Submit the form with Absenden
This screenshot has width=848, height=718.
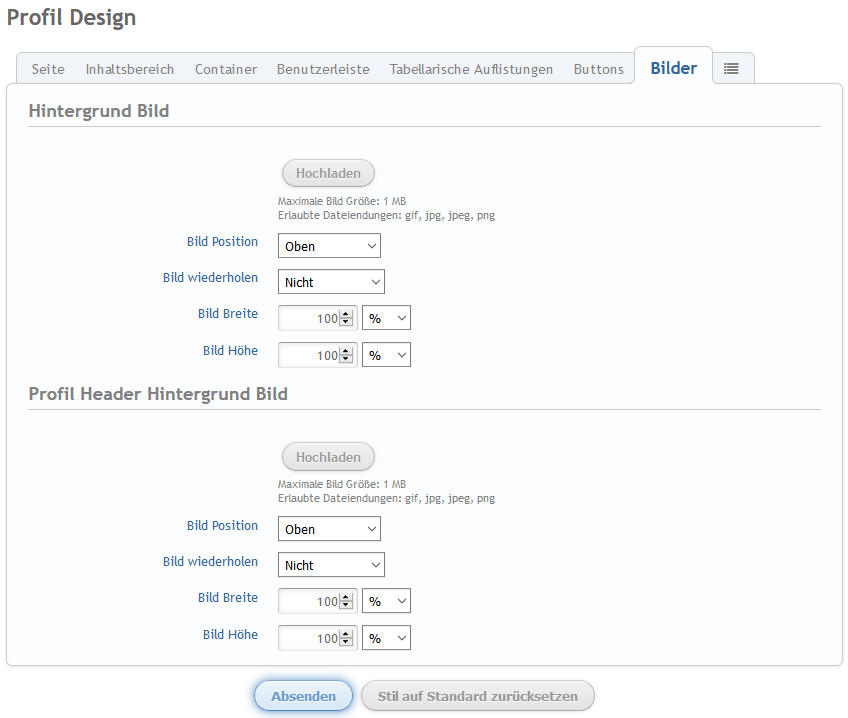[303, 696]
